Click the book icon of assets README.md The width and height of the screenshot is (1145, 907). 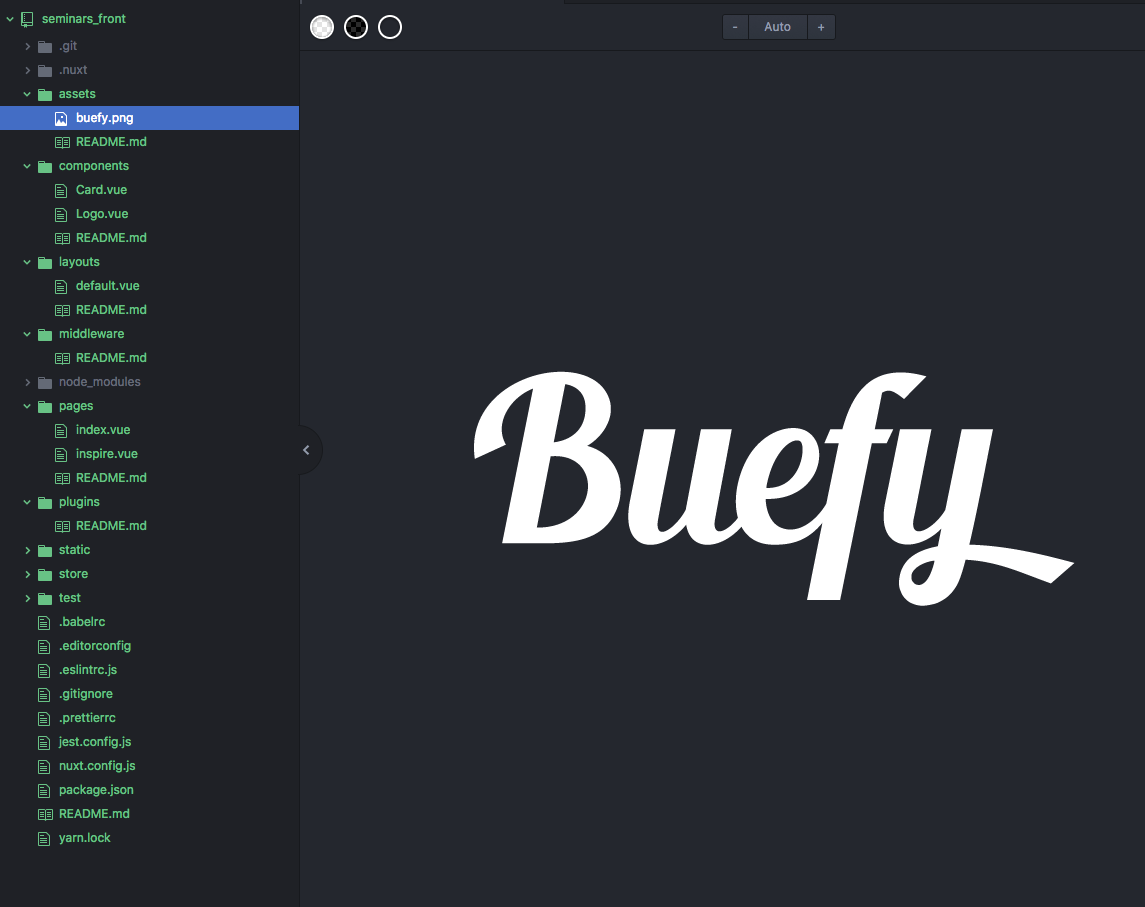click(63, 142)
